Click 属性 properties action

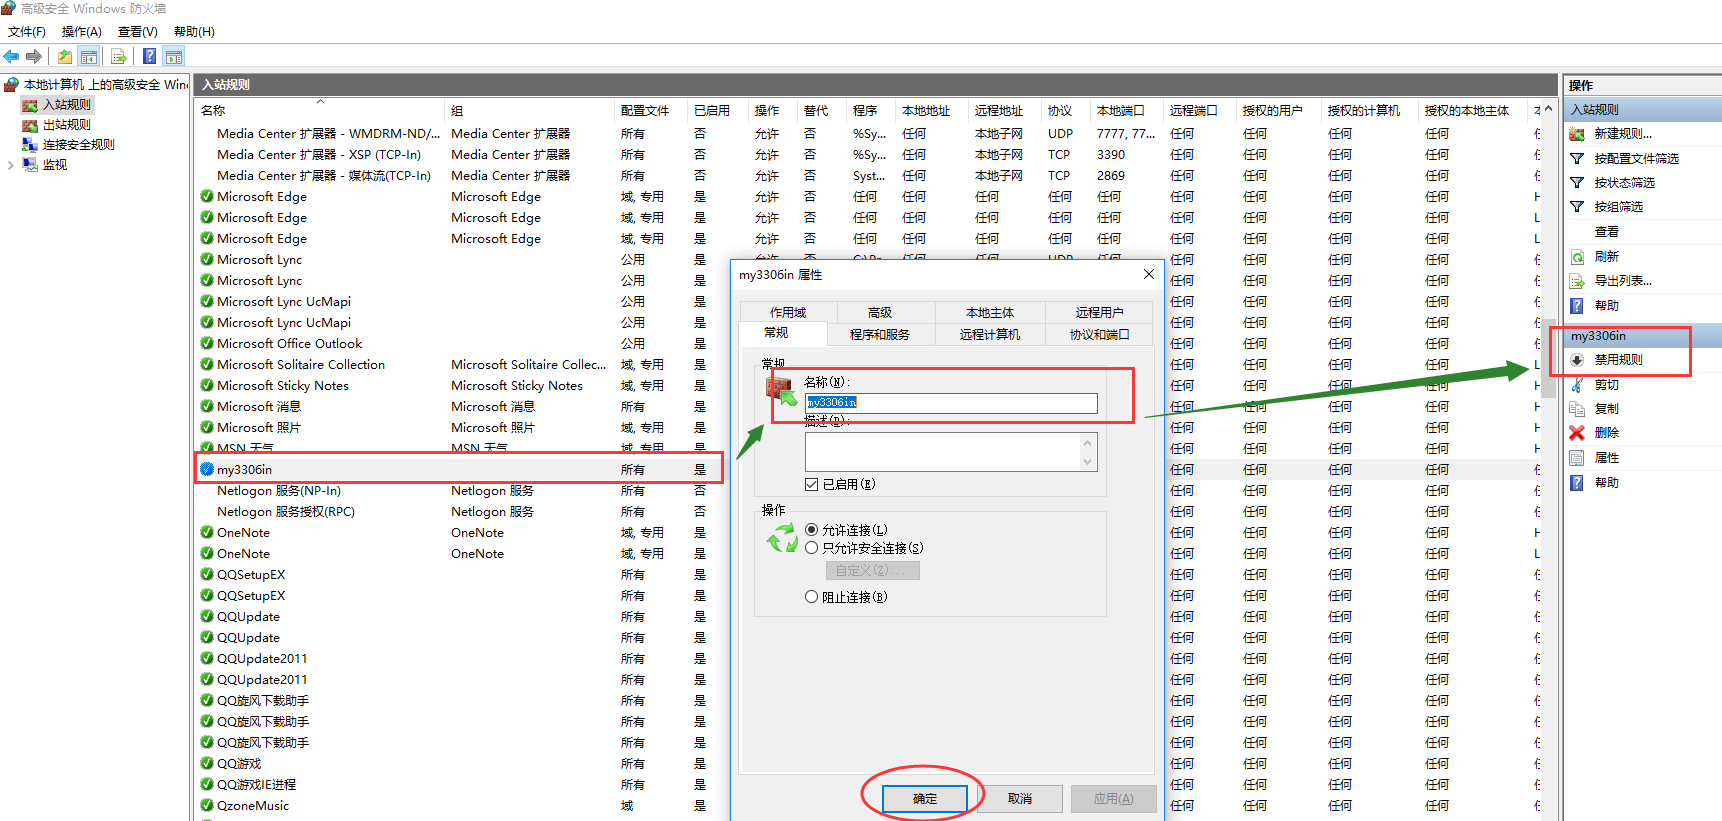click(1606, 457)
